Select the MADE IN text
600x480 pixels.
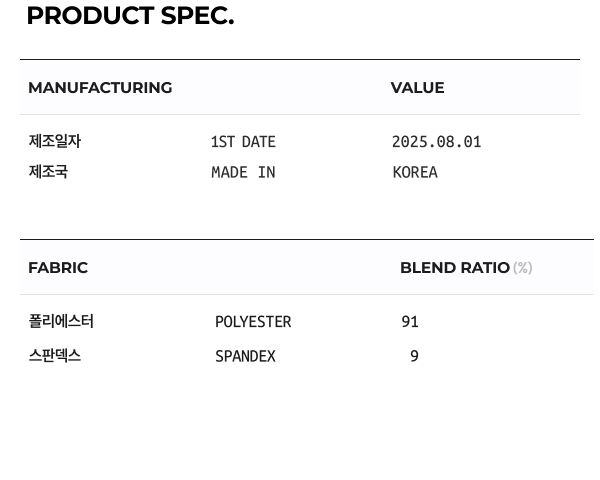click(x=243, y=172)
